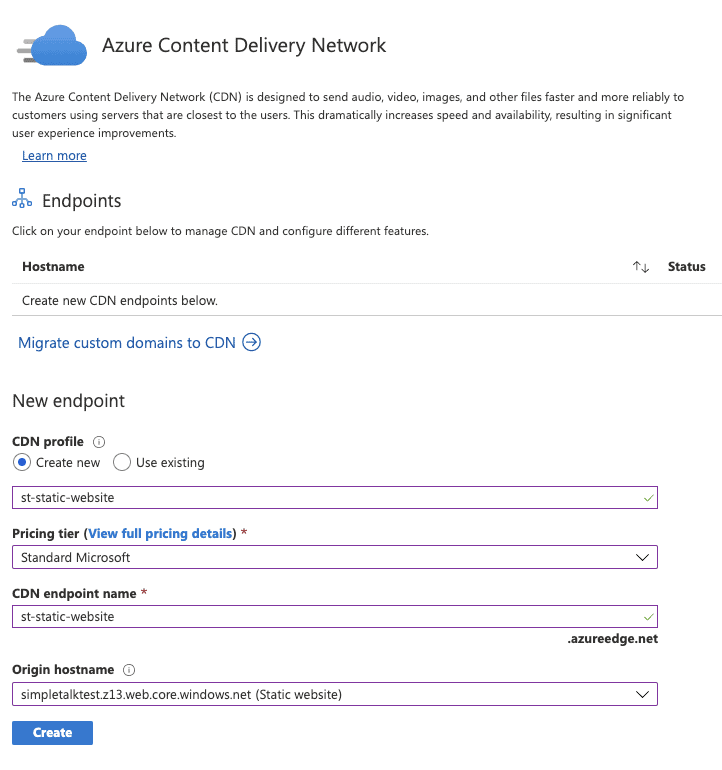Click the Create button
The height and width of the screenshot is (770, 722).
(53, 733)
